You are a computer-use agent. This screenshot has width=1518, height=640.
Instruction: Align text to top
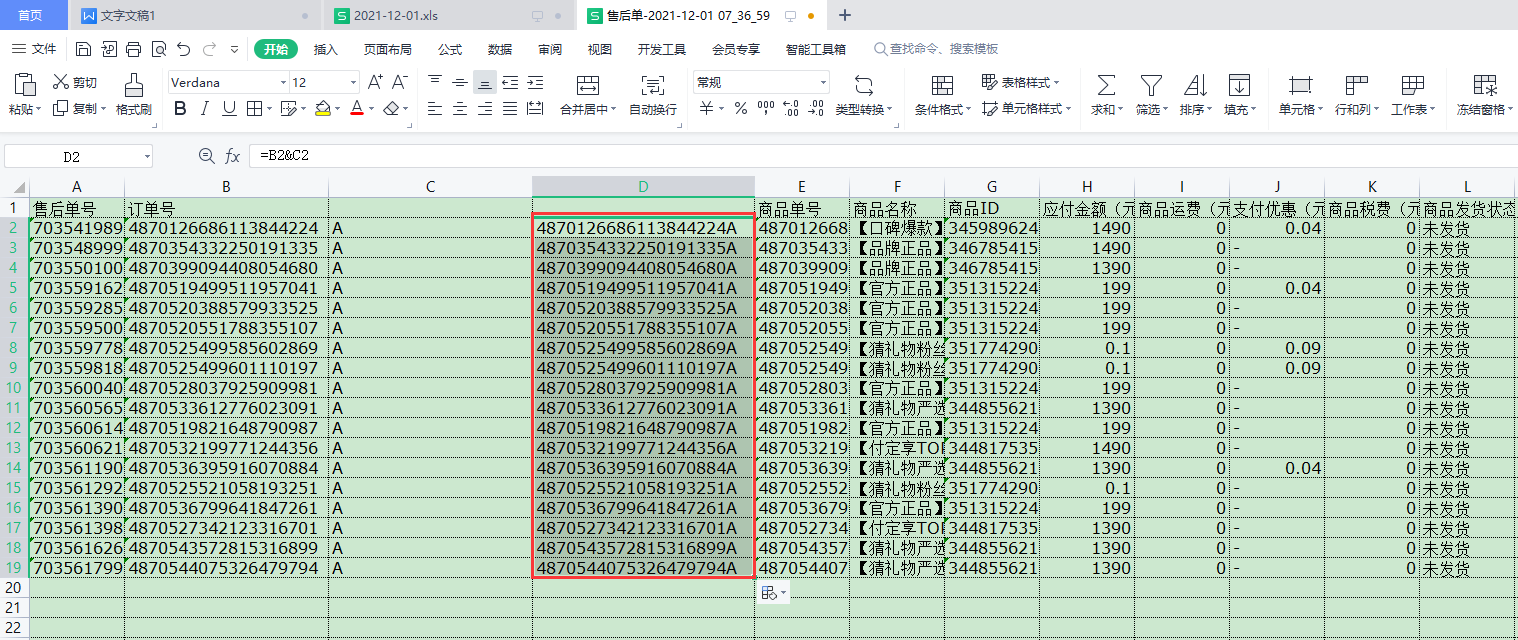tap(435, 82)
